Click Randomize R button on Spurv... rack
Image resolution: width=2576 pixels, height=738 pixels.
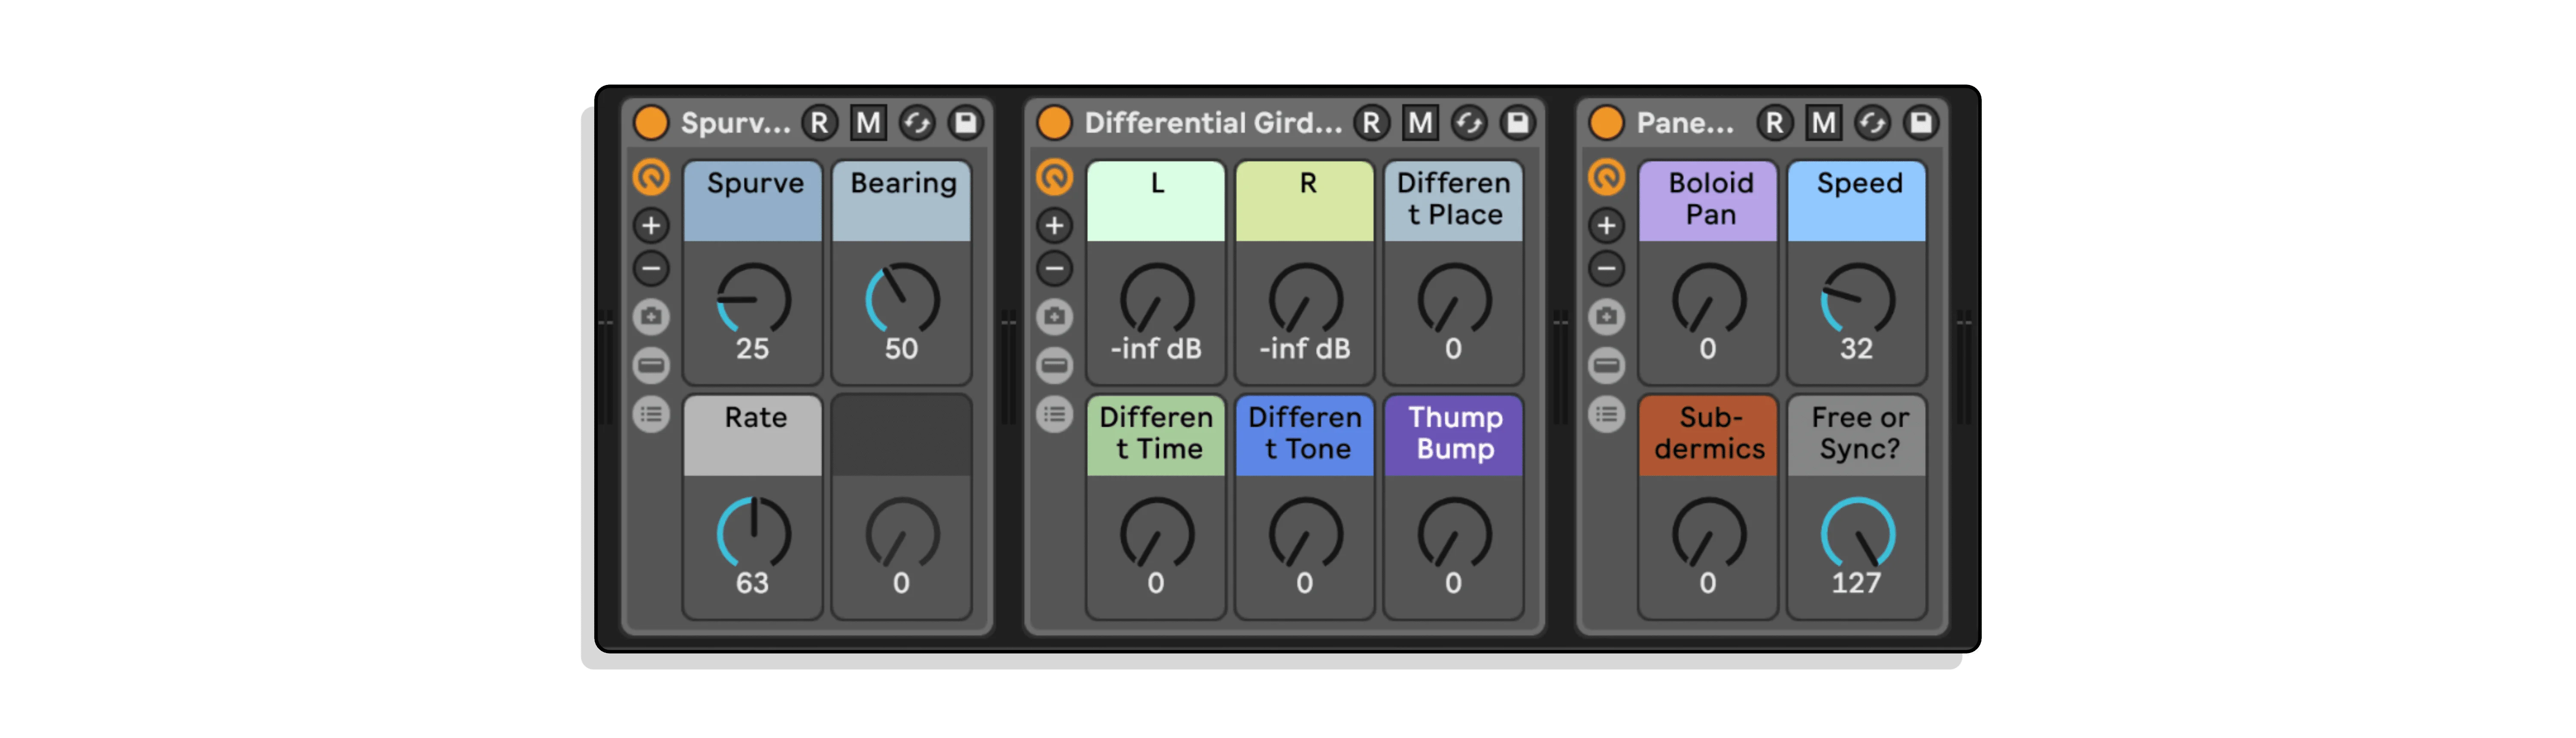(x=820, y=123)
